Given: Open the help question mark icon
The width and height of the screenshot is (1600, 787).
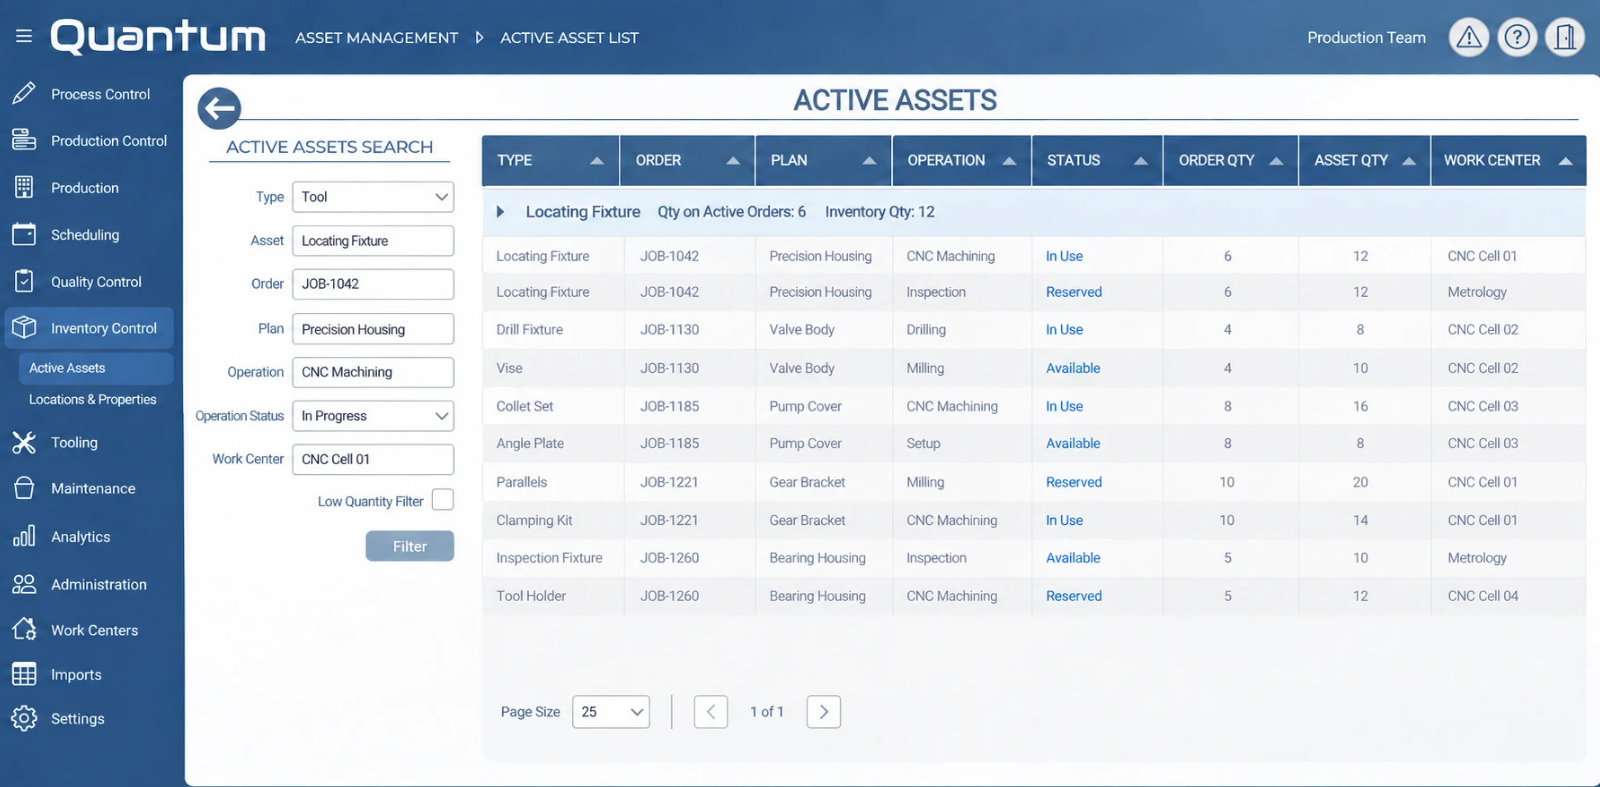Looking at the screenshot, I should 1517,37.
